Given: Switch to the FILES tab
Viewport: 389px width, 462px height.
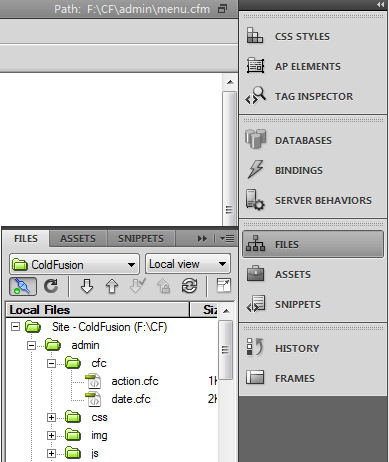Looking at the screenshot, I should (26, 239).
